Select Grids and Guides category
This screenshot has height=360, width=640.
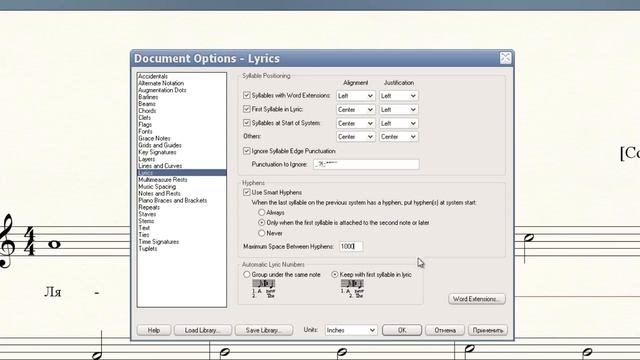pyautogui.click(x=160, y=145)
